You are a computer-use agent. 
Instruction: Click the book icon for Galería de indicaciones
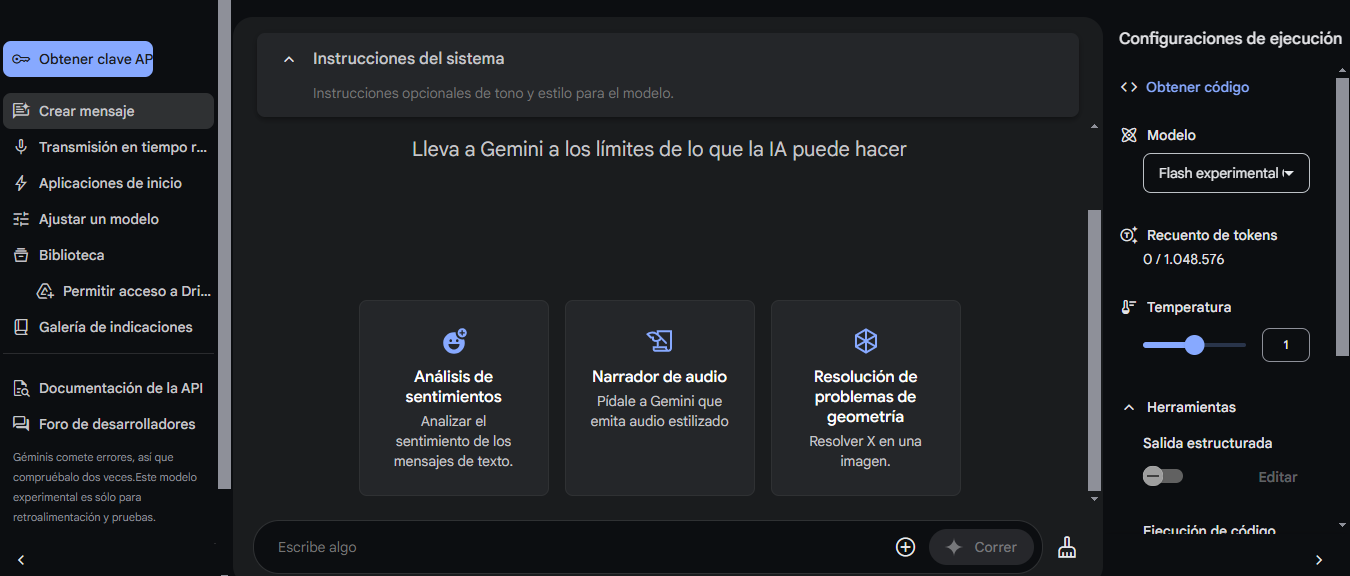click(x=21, y=327)
